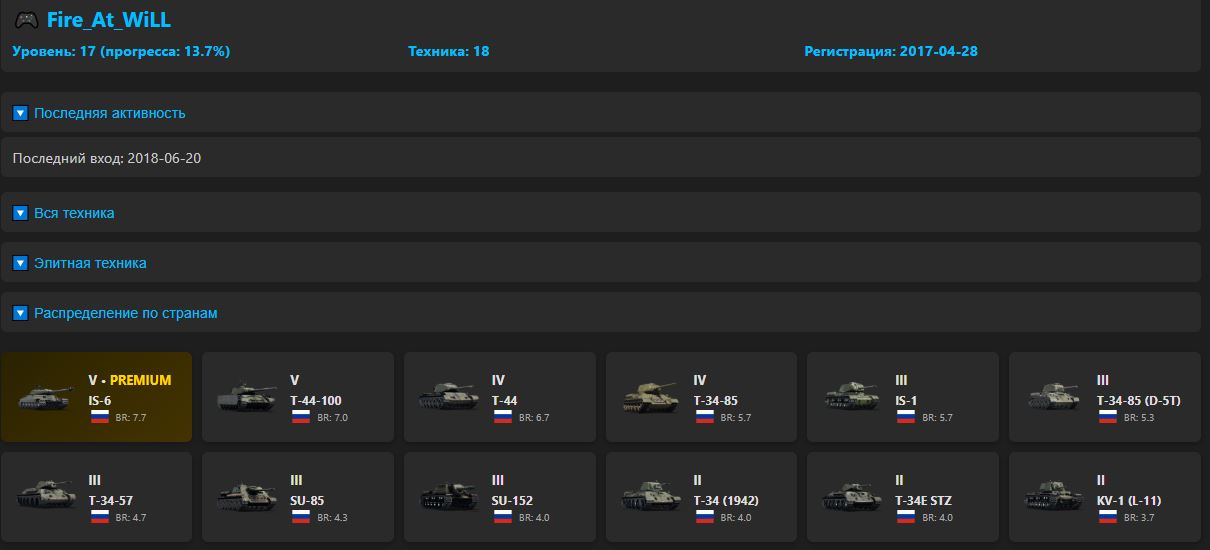Click the T-44-100 tank image
This screenshot has height=550, width=1210.
click(x=247, y=397)
